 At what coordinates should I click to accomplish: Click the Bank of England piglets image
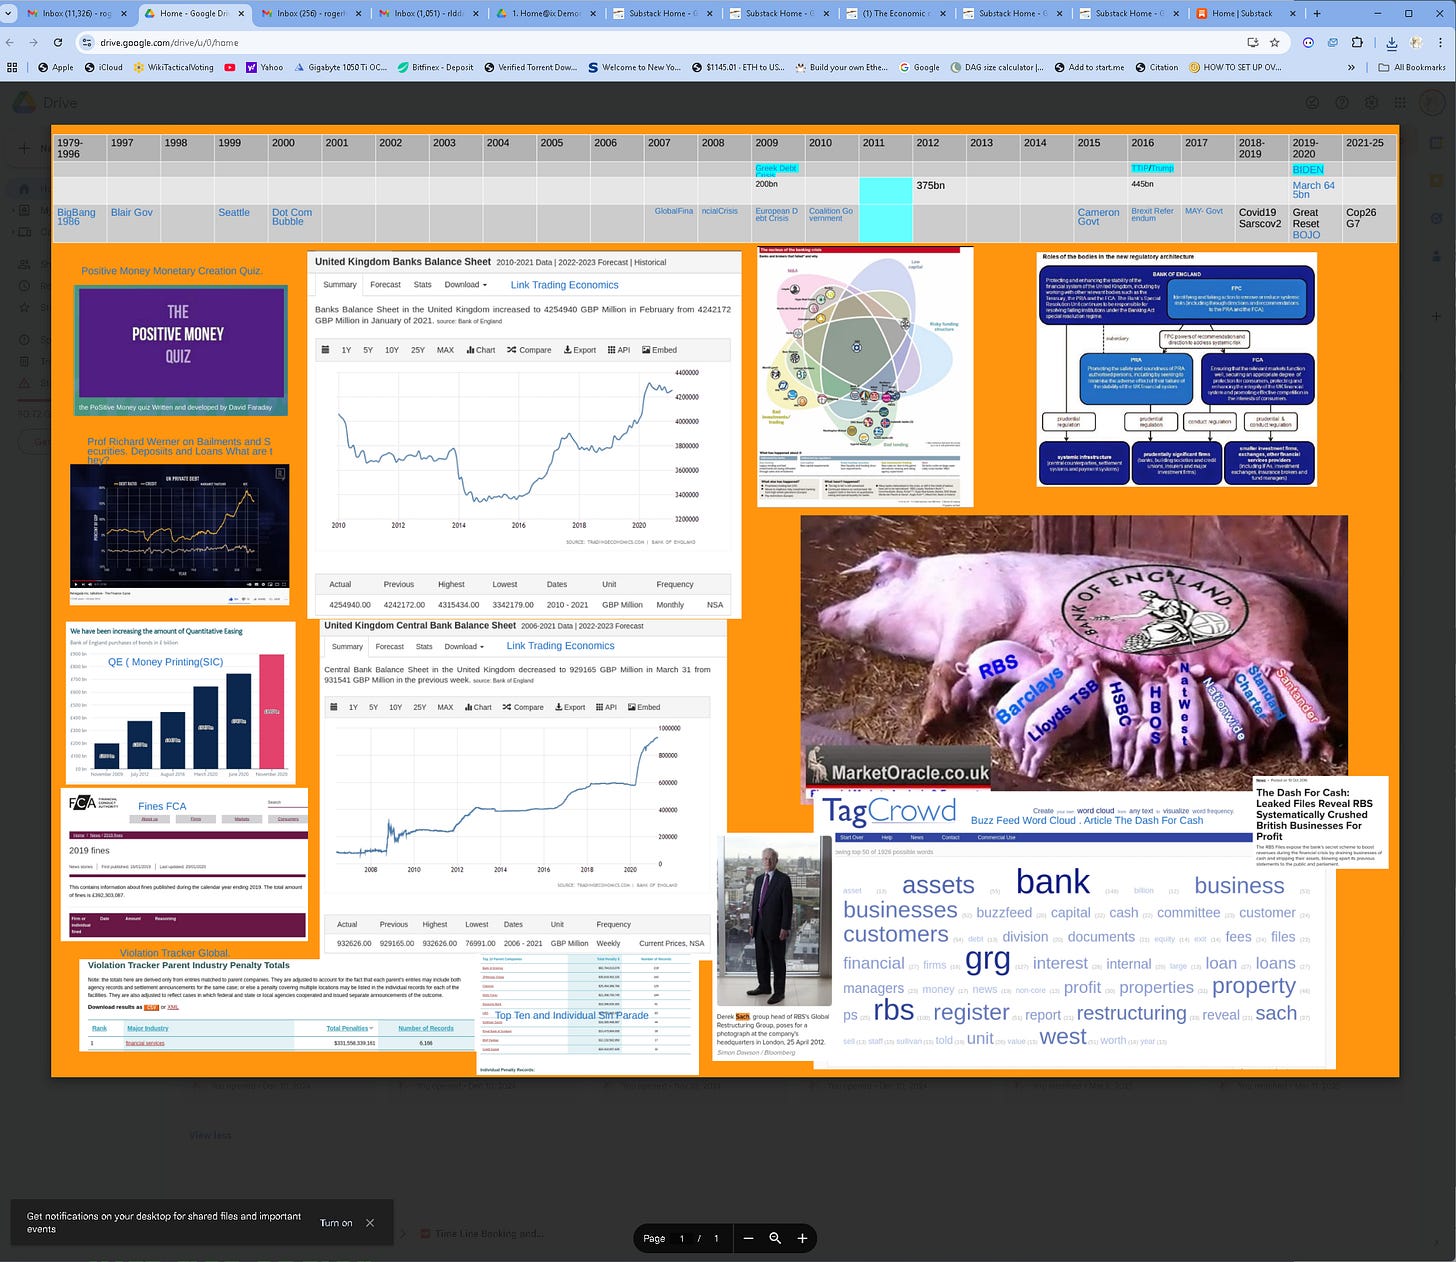click(x=1074, y=653)
